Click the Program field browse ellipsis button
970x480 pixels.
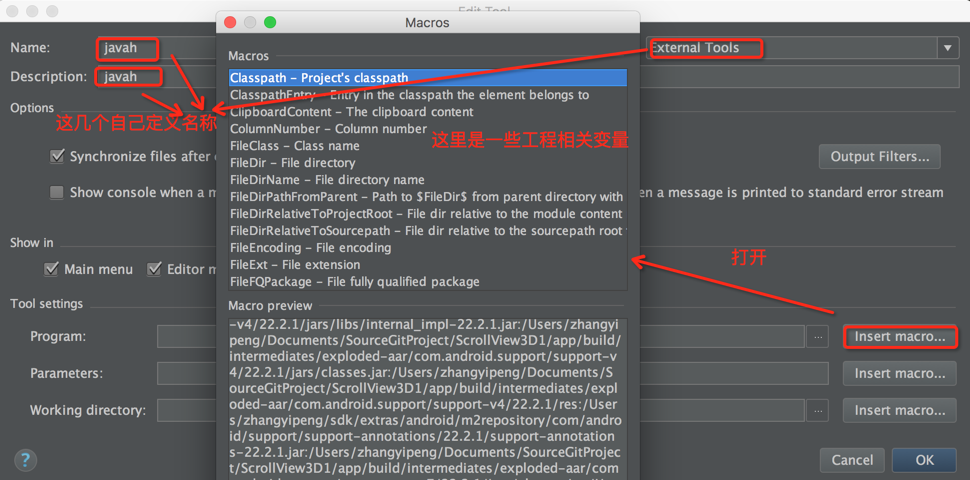819,338
